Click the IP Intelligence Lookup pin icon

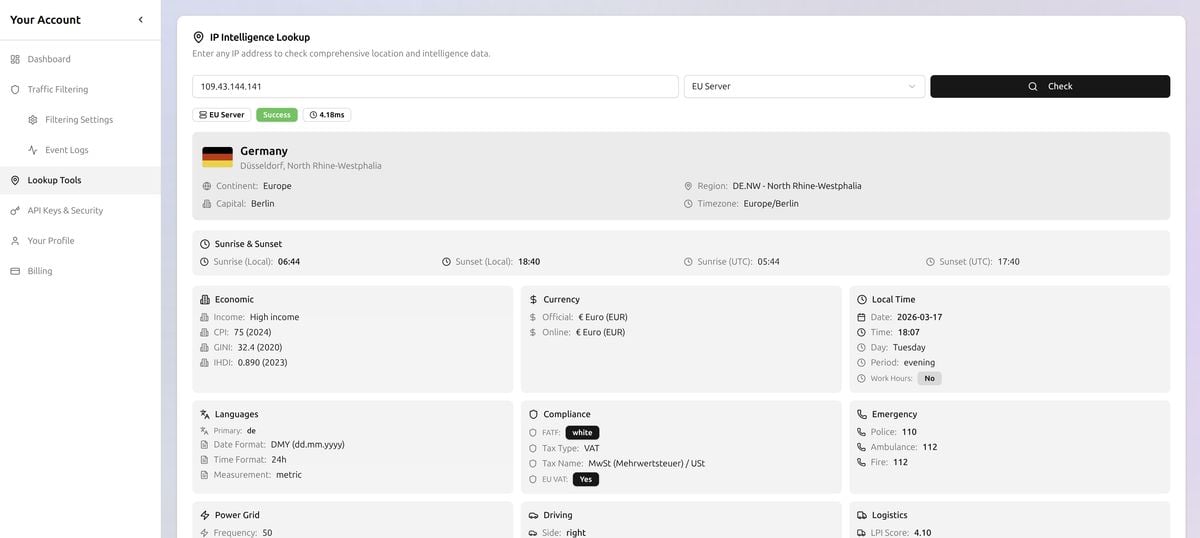[x=198, y=37]
